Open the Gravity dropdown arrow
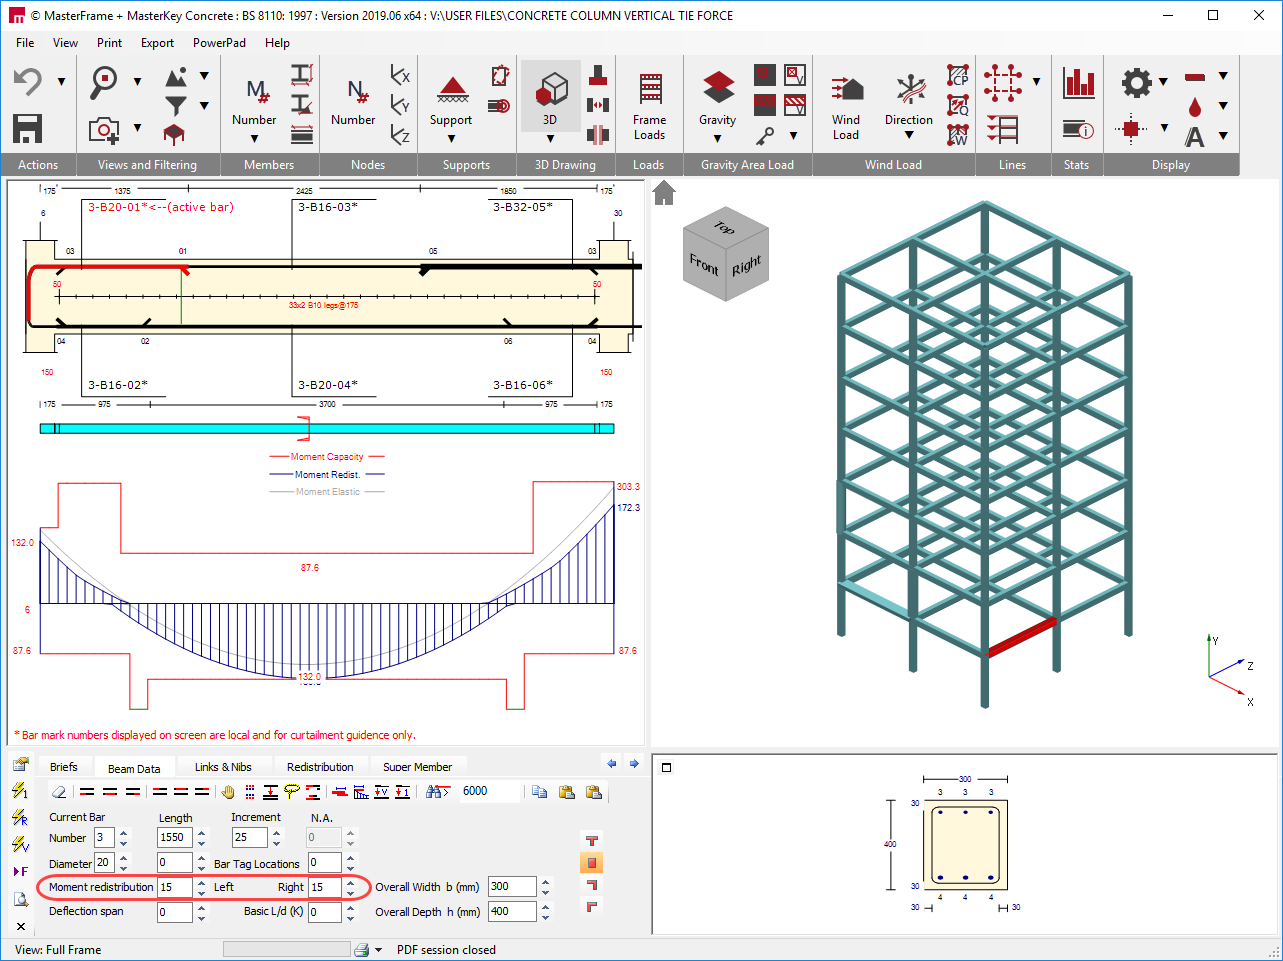Screen dimensions: 1283x961 (x=717, y=139)
